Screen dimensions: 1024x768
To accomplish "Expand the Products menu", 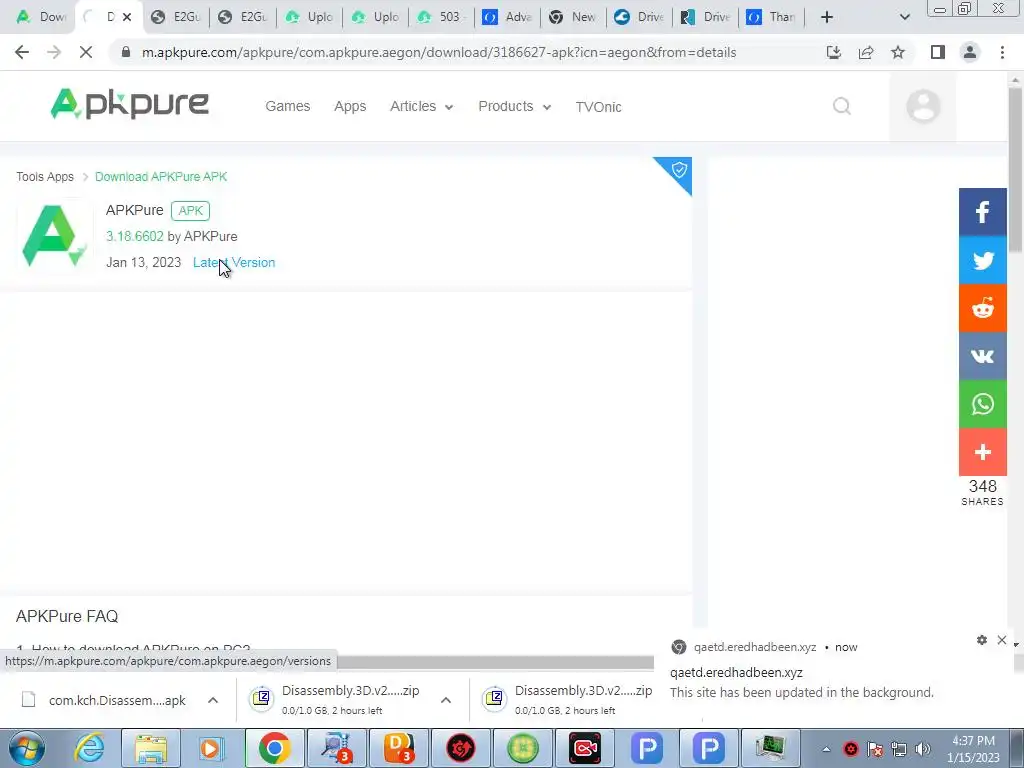I will coord(515,106).
